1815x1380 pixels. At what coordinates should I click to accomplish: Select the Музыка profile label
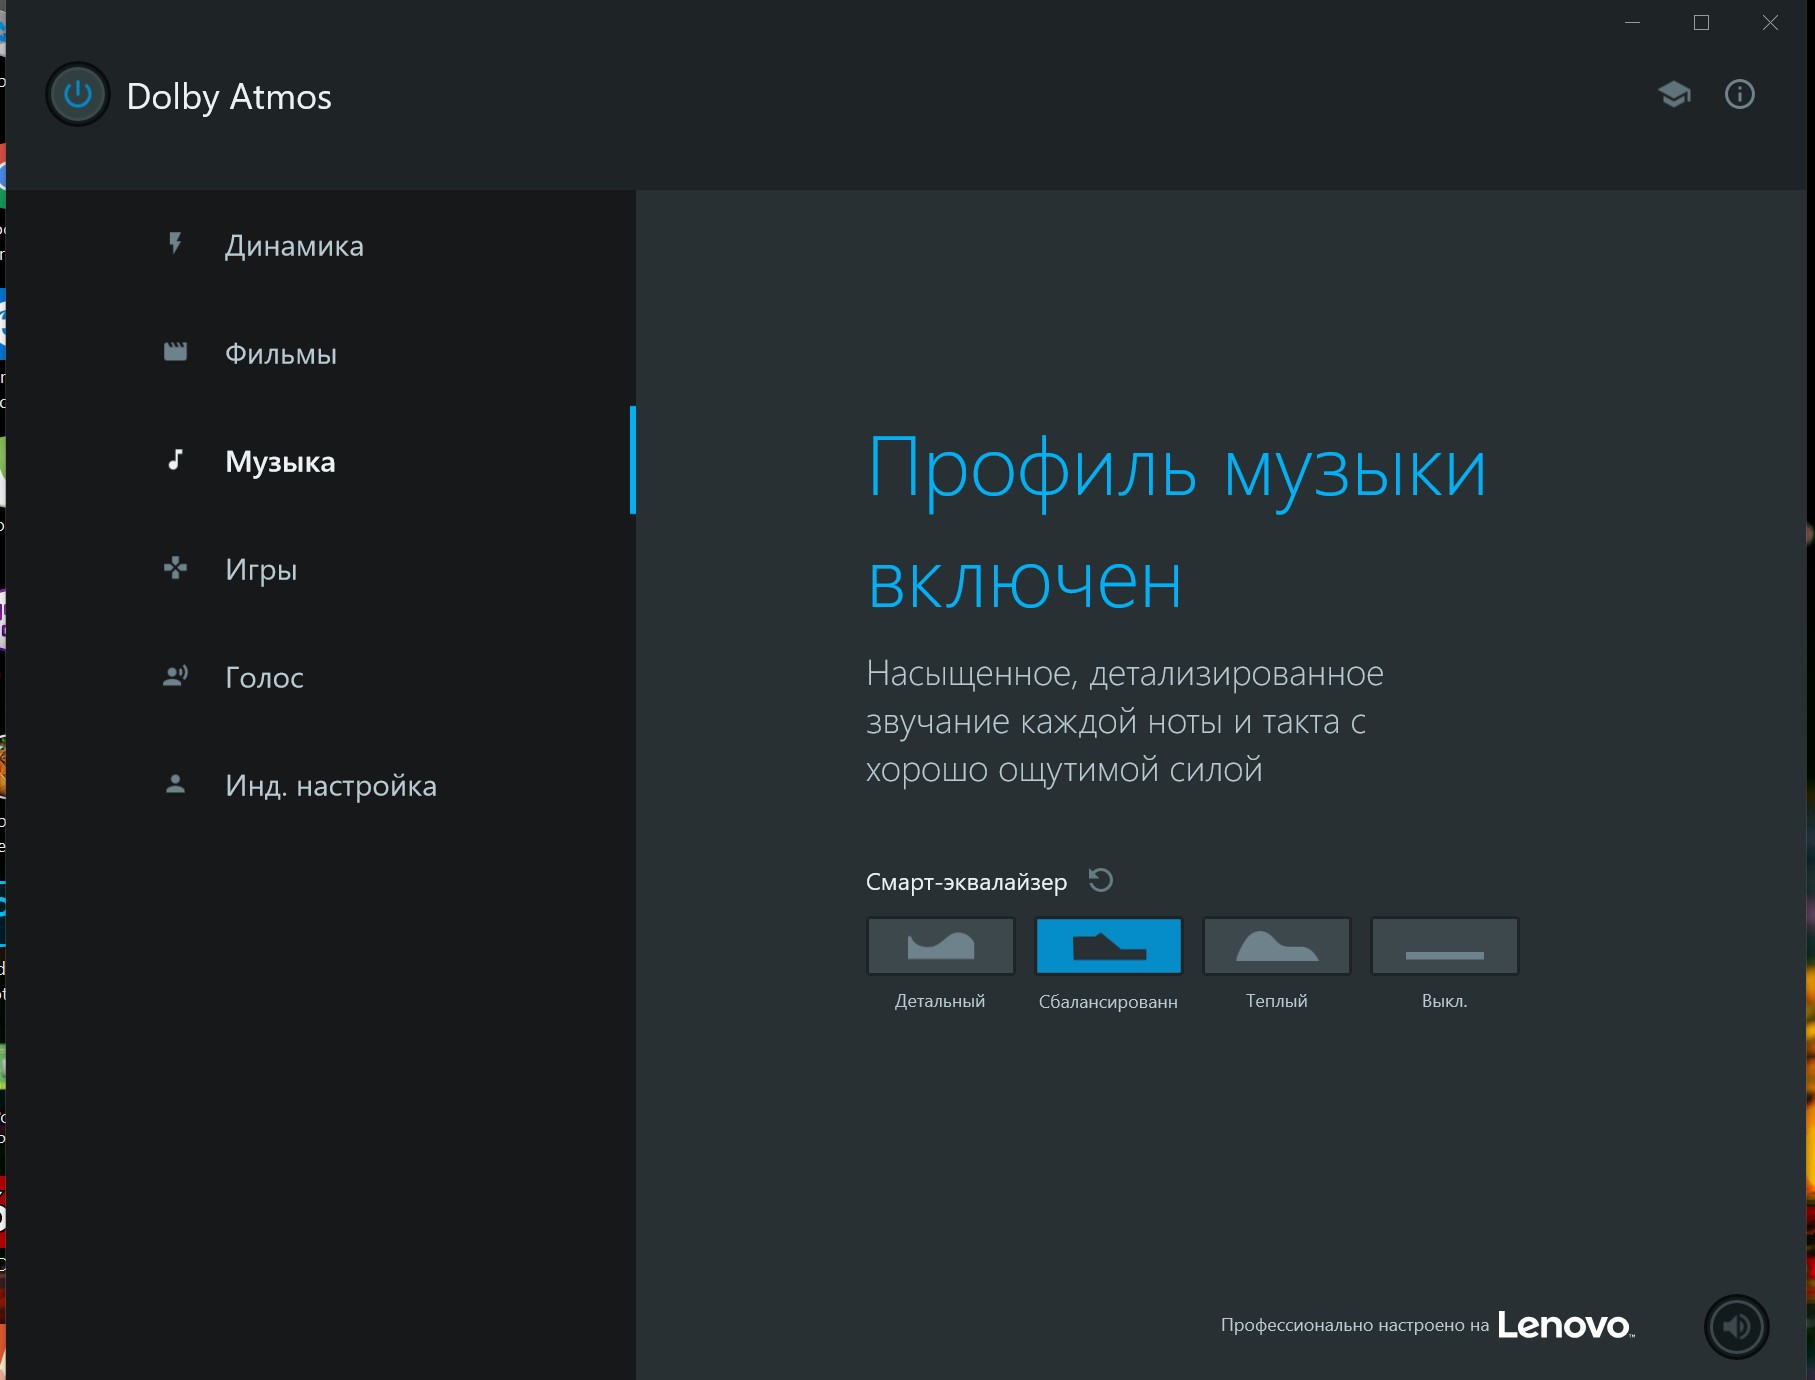click(280, 462)
